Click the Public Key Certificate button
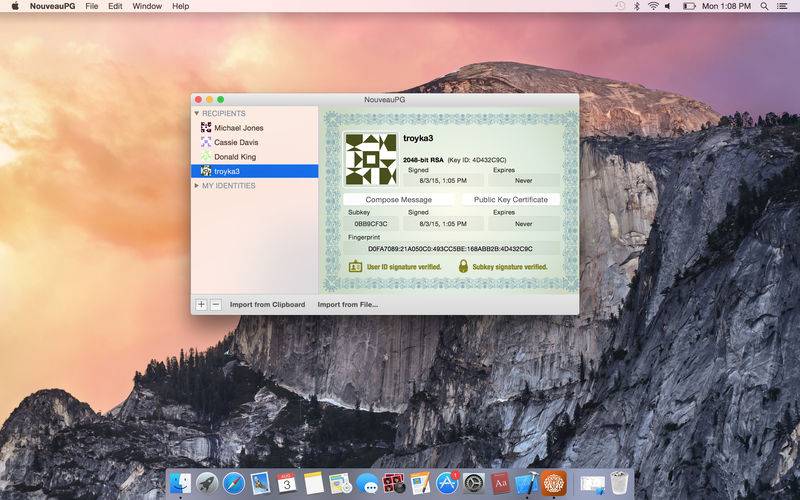The image size is (800, 500). pos(511,199)
